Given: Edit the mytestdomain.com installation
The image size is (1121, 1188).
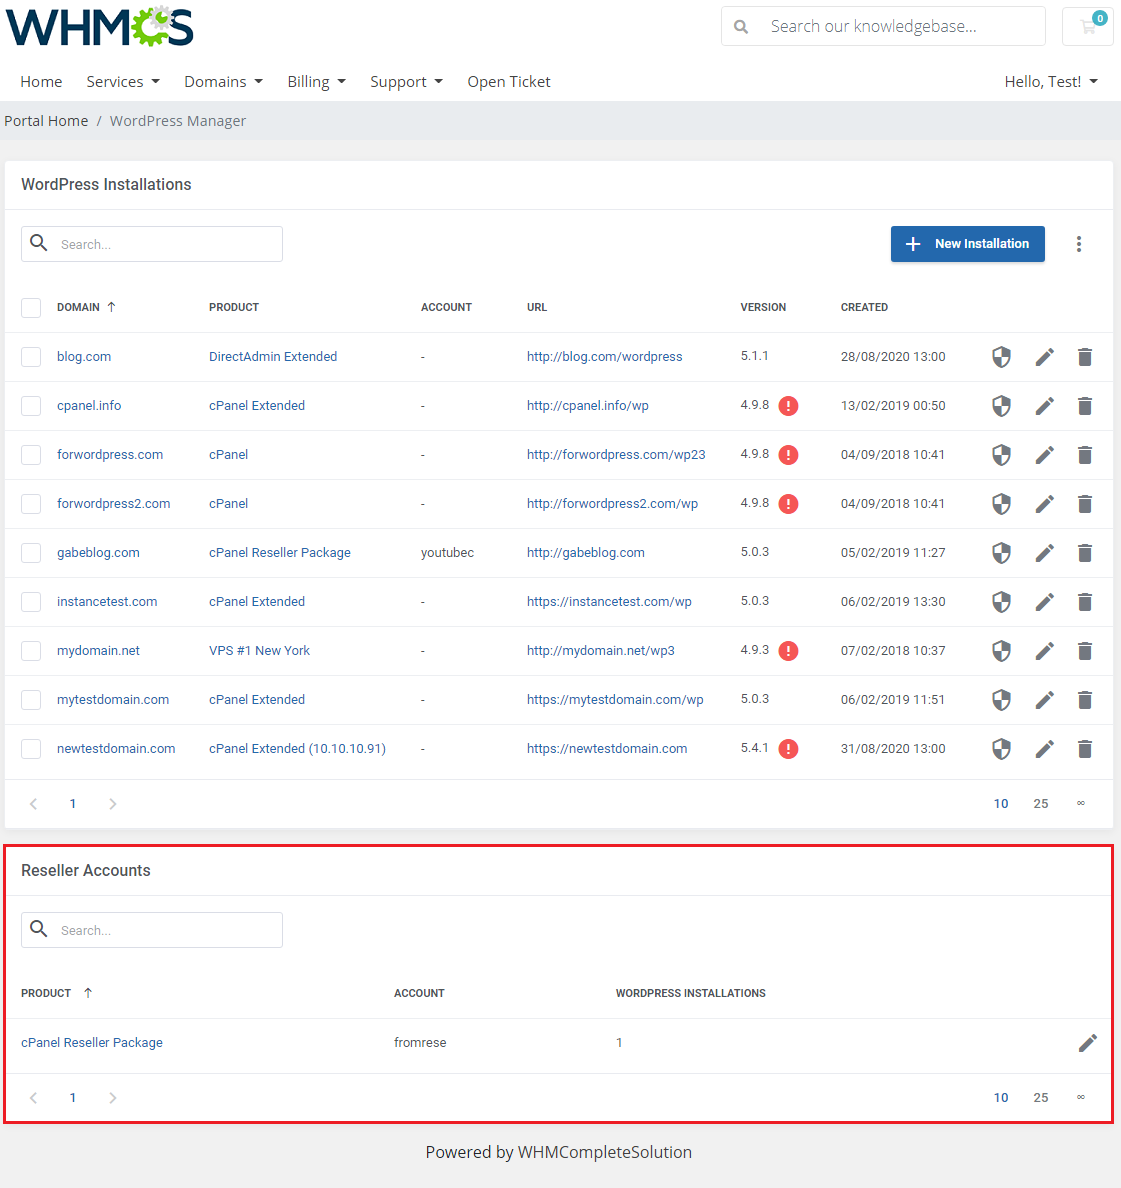Looking at the screenshot, I should tap(1044, 700).
